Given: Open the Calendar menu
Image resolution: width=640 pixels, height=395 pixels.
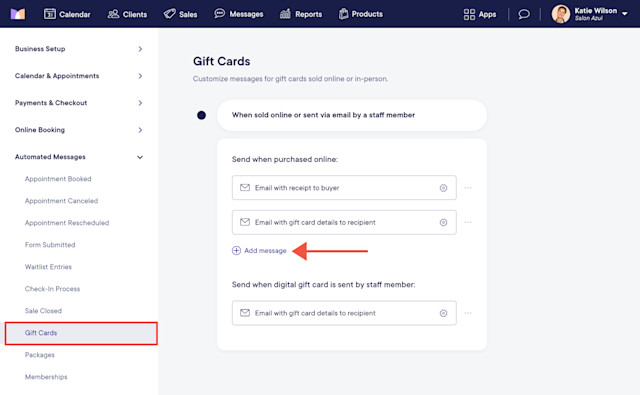Looking at the screenshot, I should (67, 14).
